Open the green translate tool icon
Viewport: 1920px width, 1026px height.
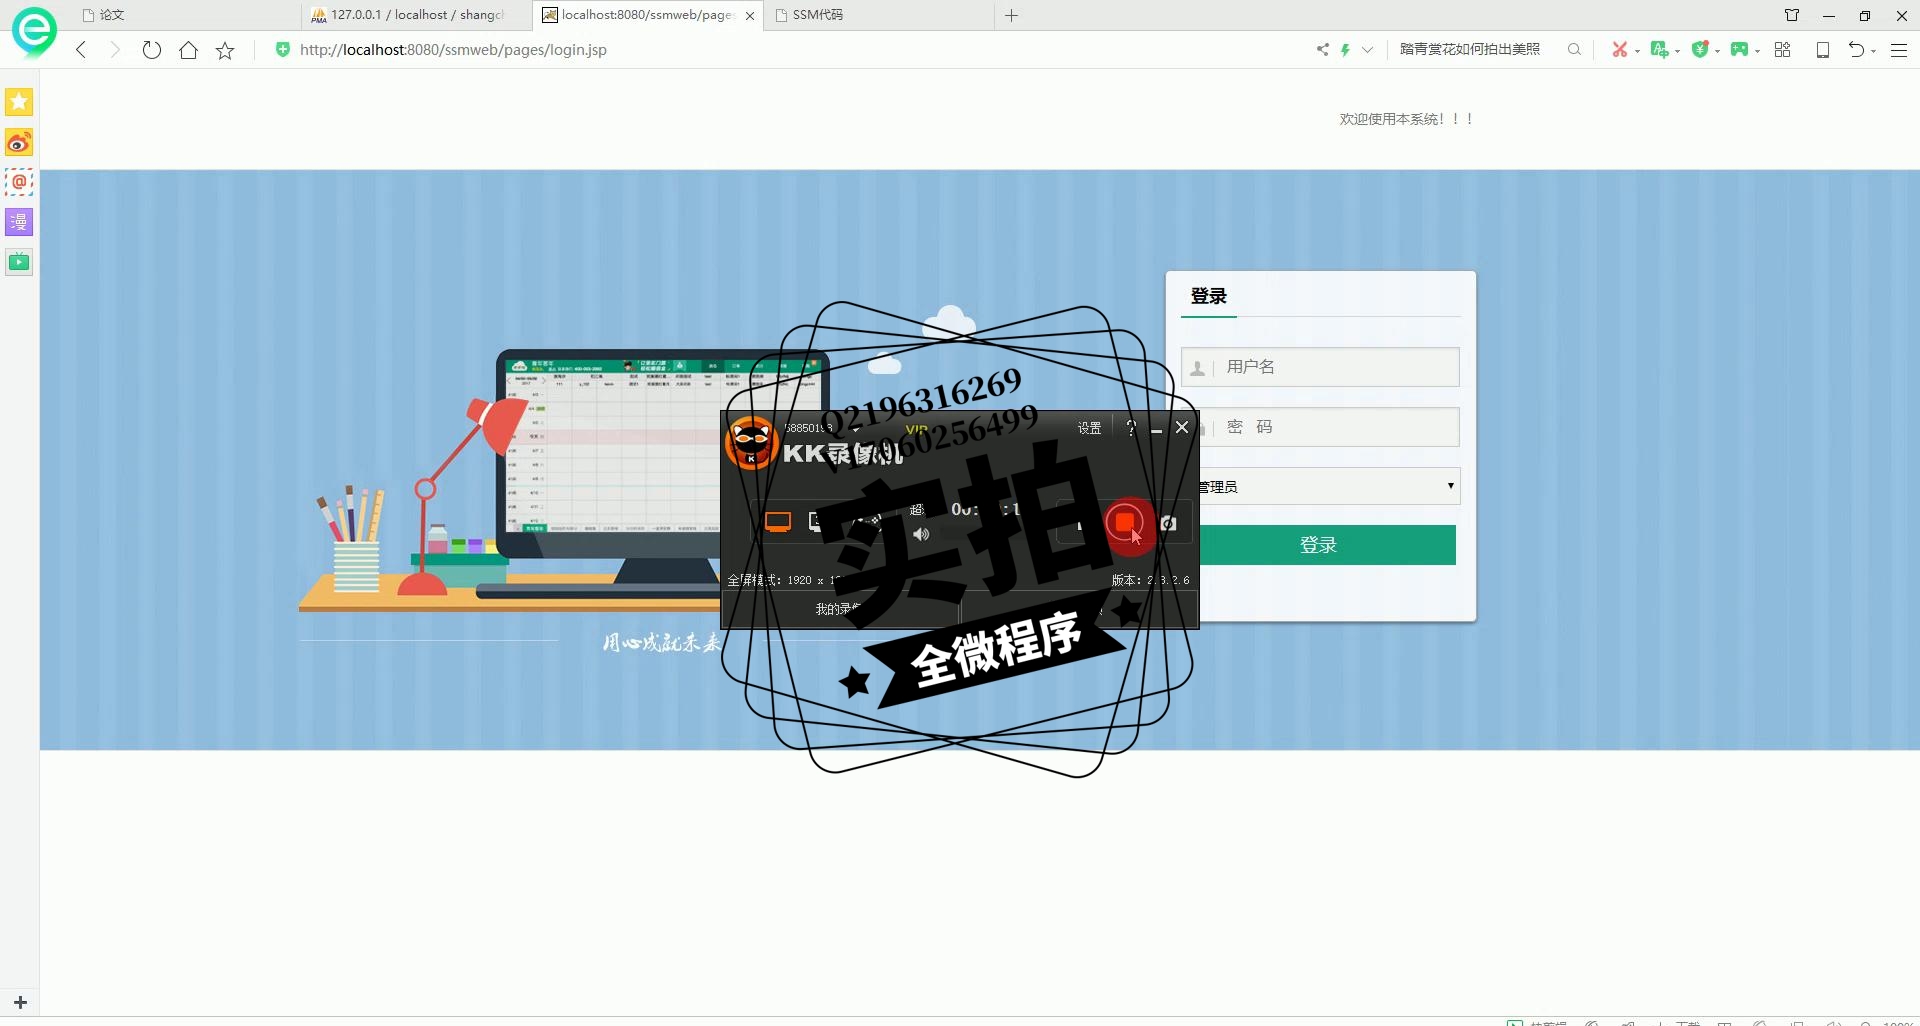point(1659,49)
